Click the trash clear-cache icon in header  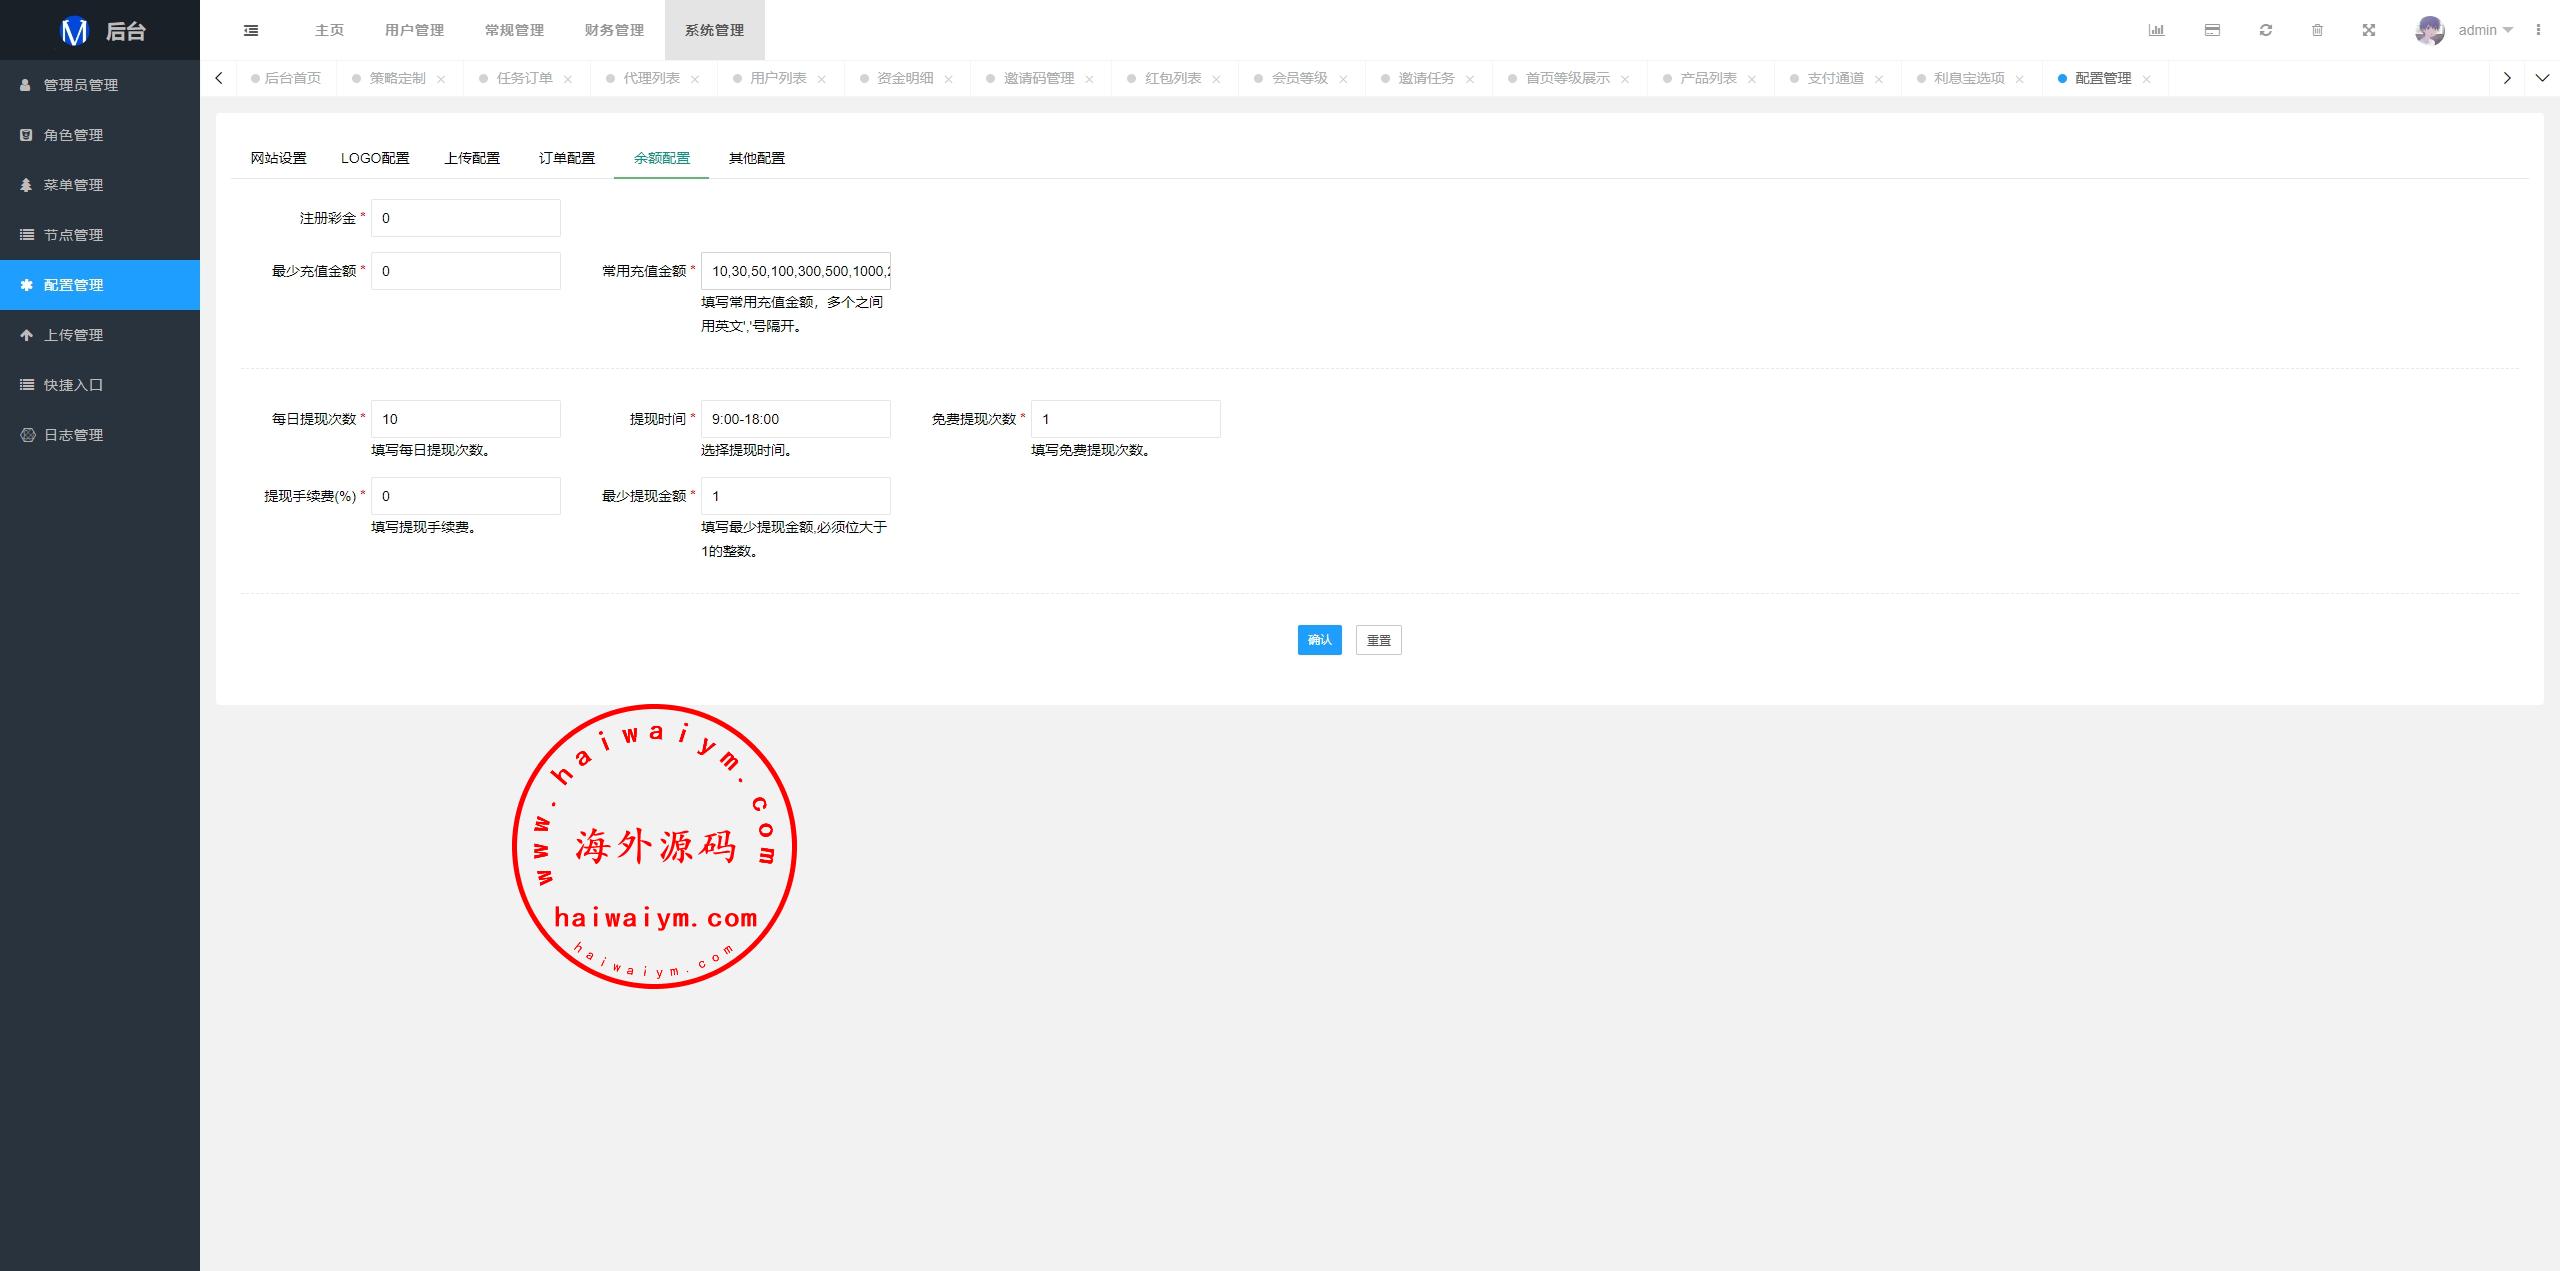point(2317,30)
